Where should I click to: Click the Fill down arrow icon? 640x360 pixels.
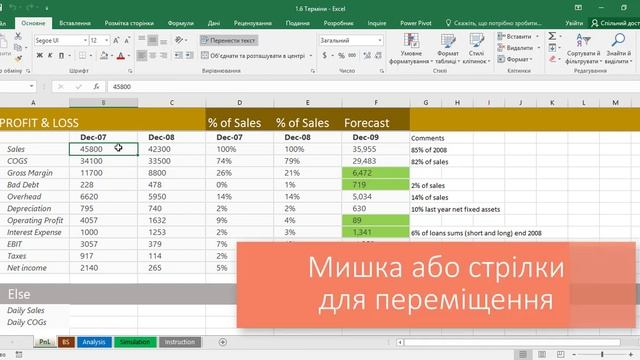(552, 48)
